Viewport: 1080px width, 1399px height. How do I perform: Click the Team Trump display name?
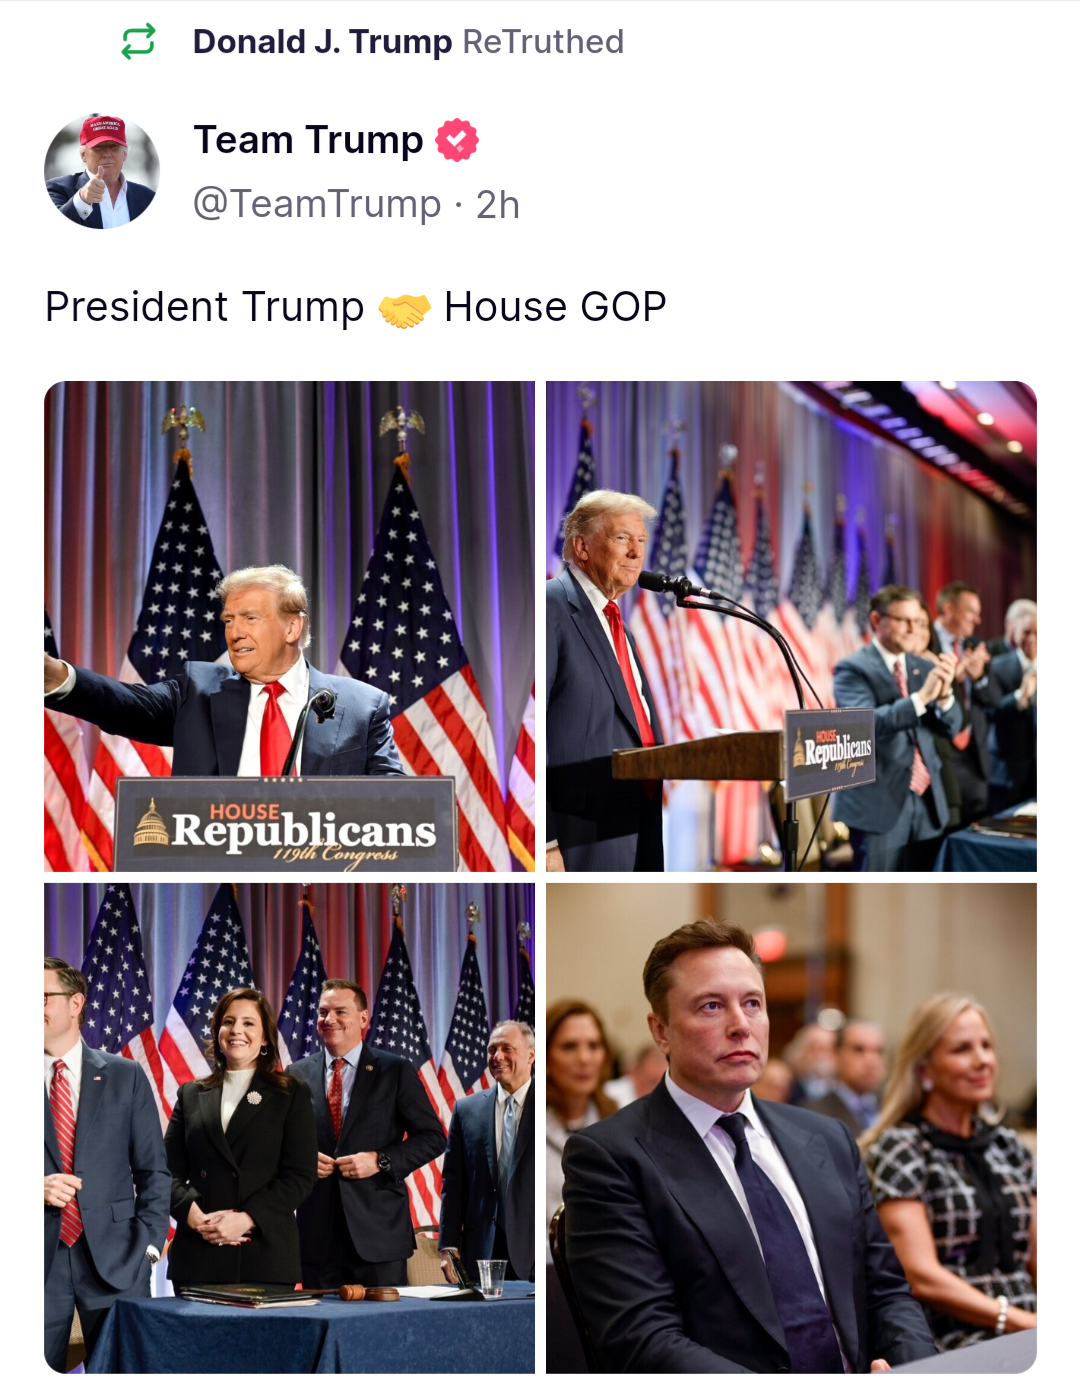tap(308, 140)
